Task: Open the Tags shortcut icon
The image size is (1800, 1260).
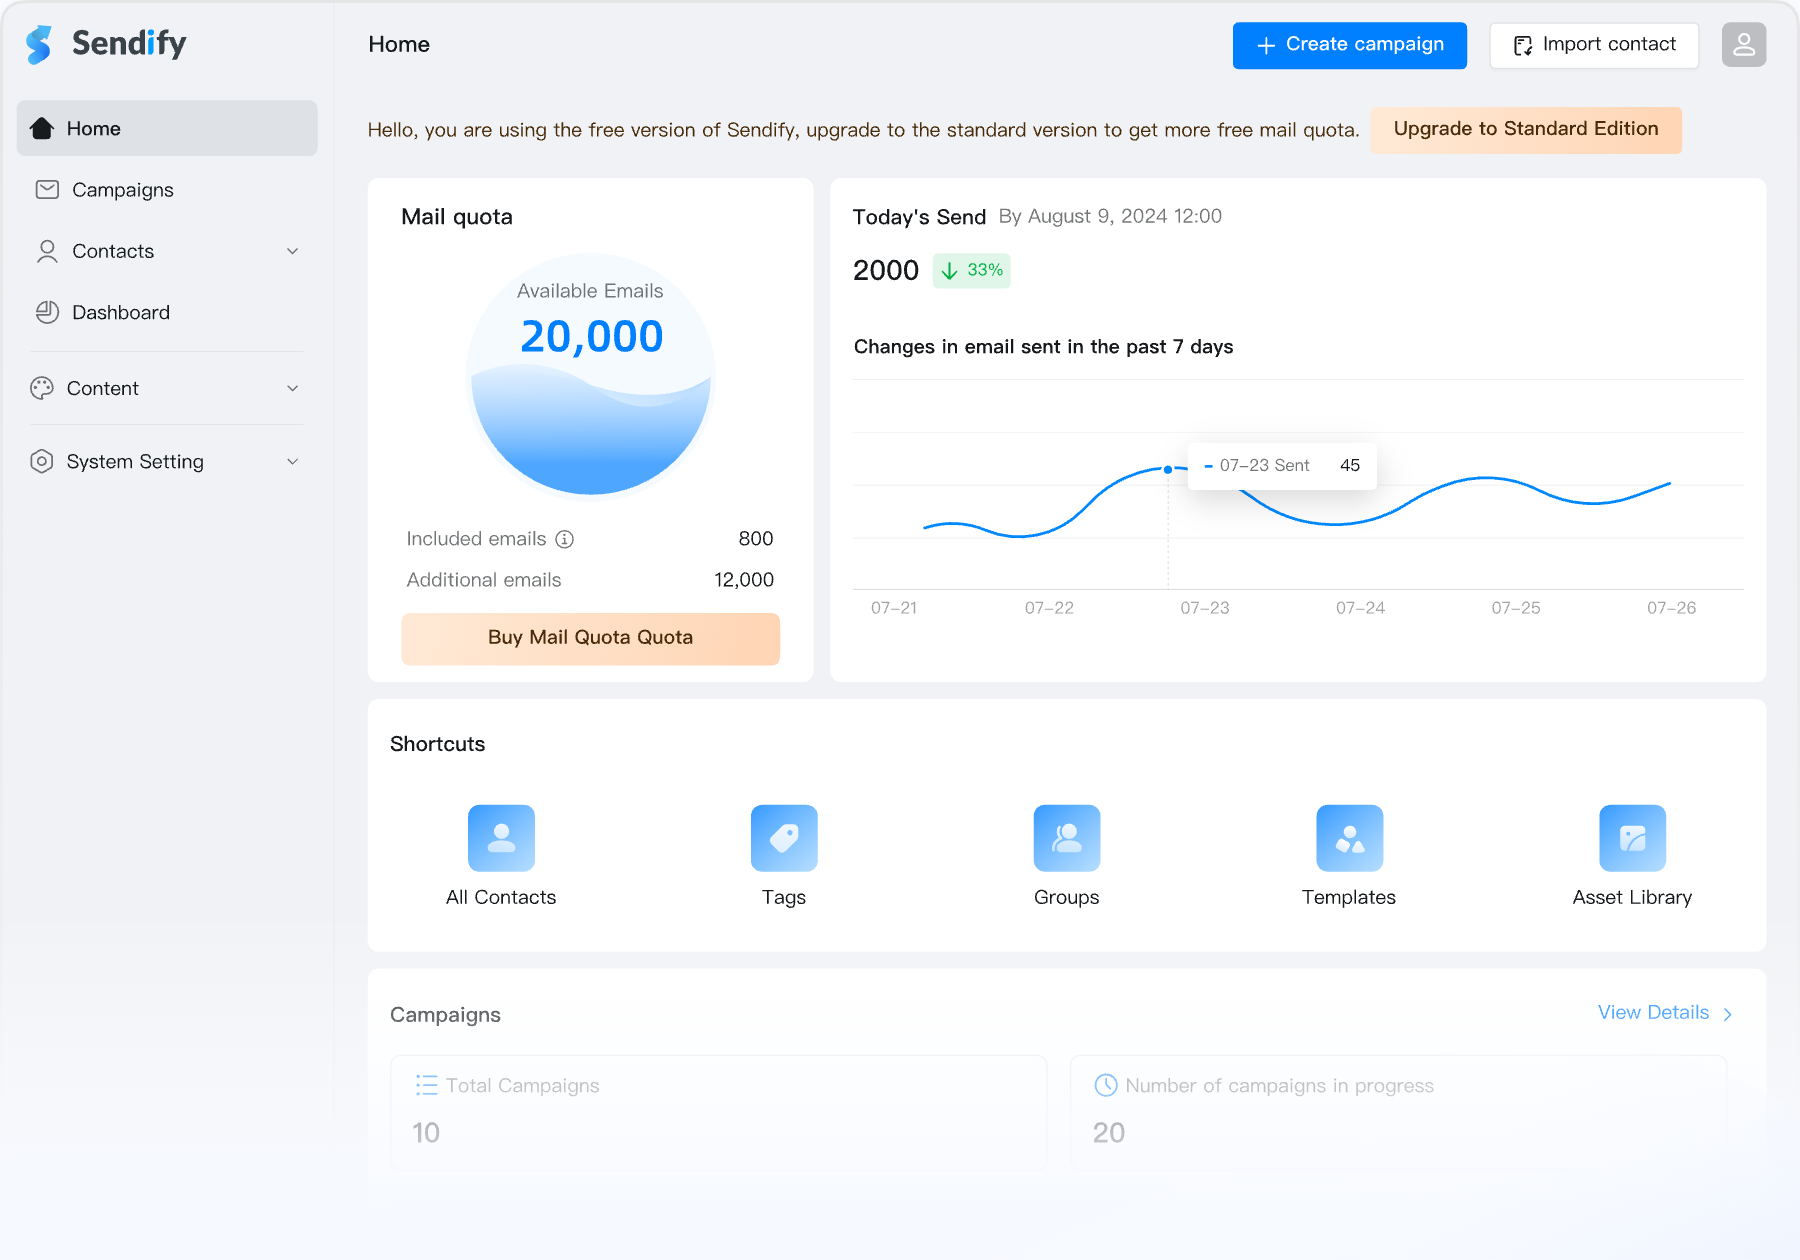Action: click(x=784, y=838)
